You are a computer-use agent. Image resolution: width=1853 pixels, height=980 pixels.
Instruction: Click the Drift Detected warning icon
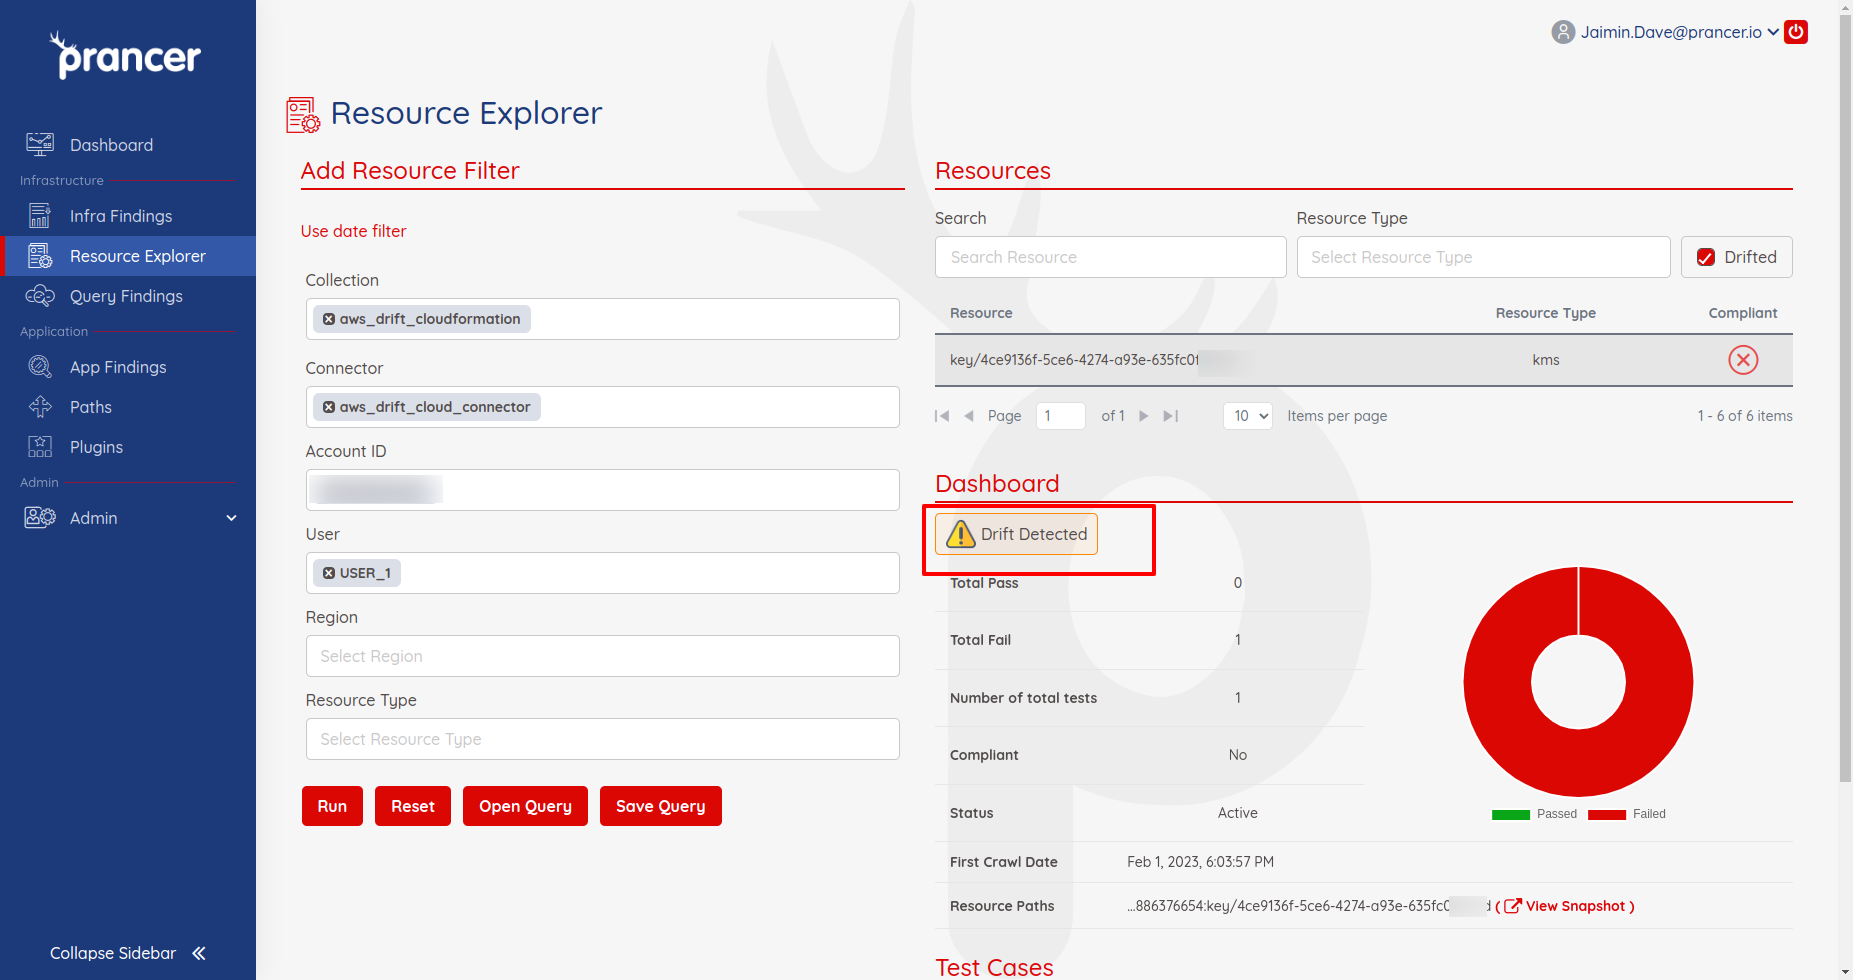(960, 534)
